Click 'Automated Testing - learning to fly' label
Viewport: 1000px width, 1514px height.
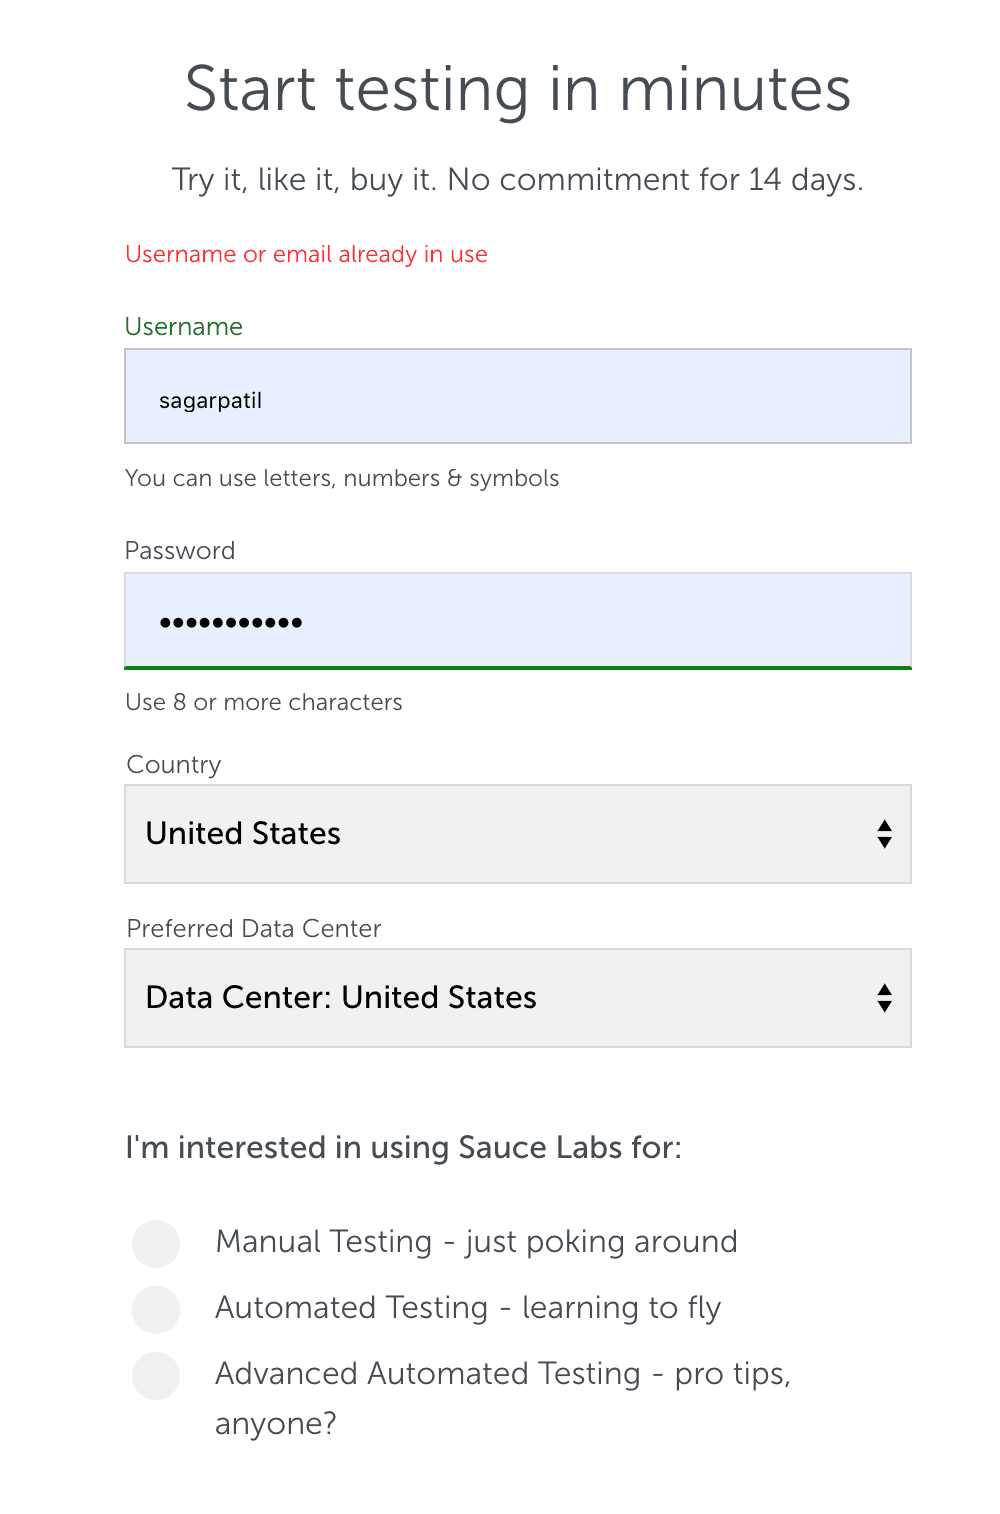[x=468, y=1308]
